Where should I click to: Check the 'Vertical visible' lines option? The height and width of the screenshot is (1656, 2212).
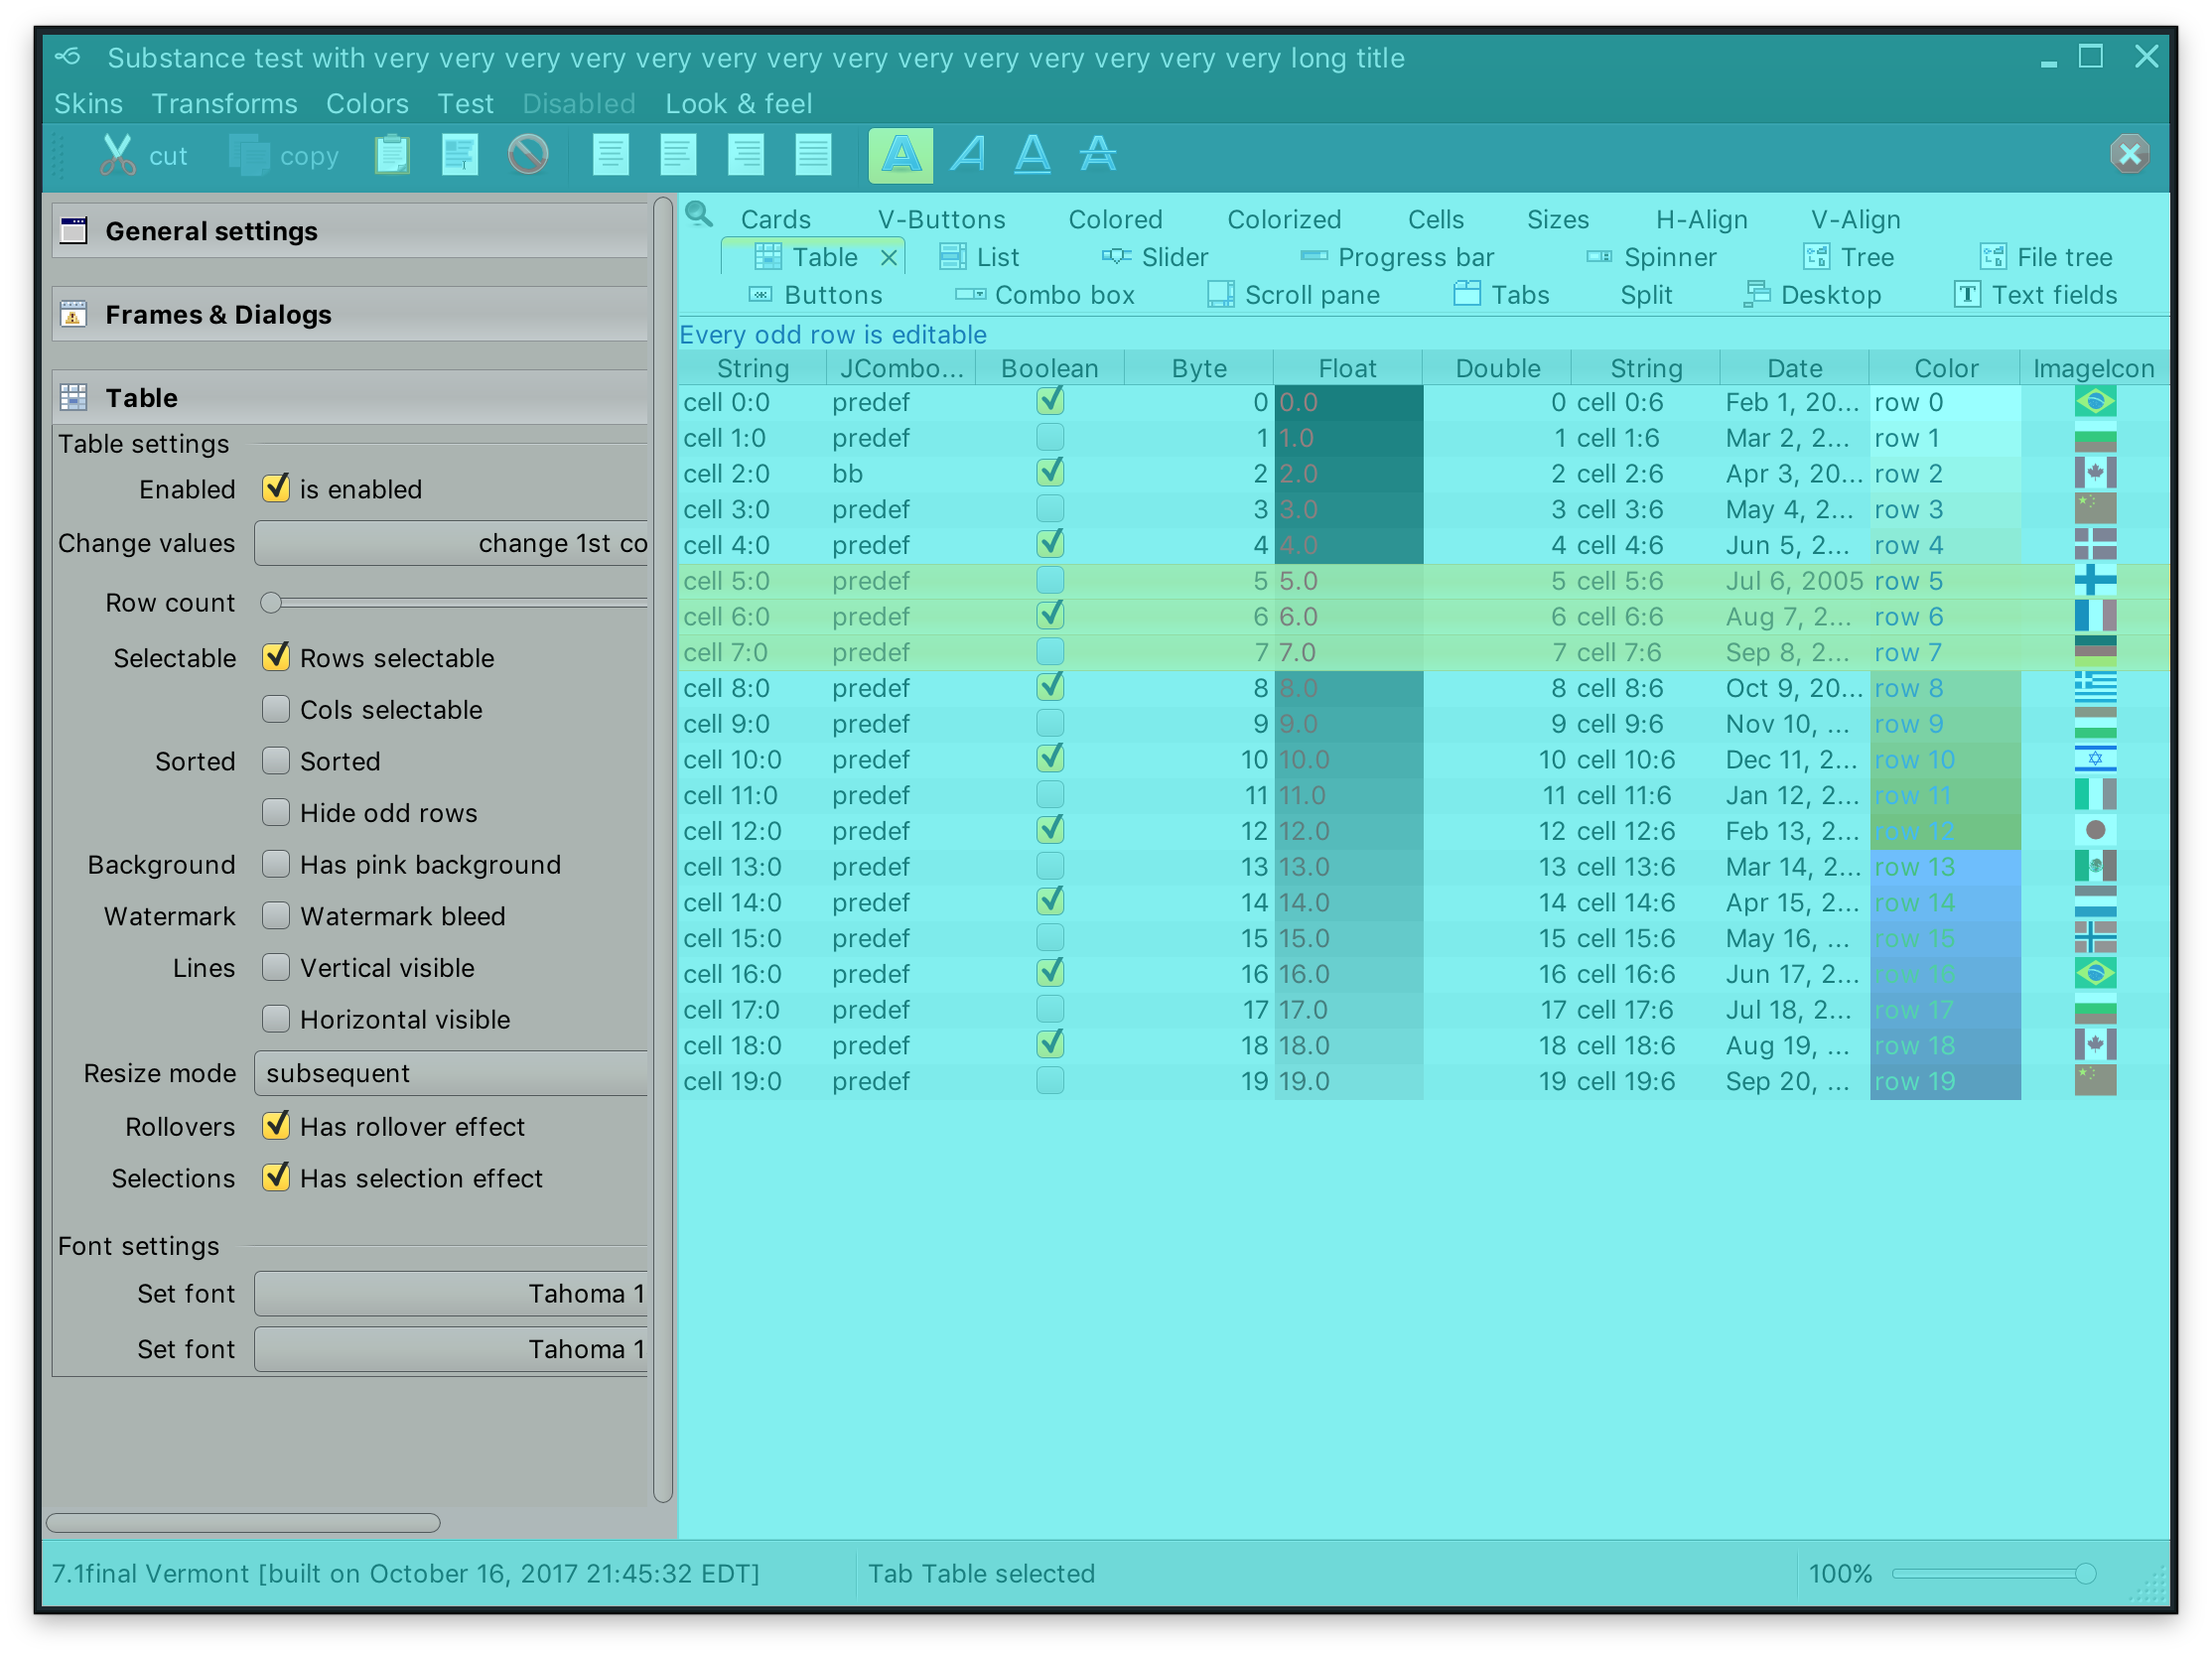click(276, 967)
